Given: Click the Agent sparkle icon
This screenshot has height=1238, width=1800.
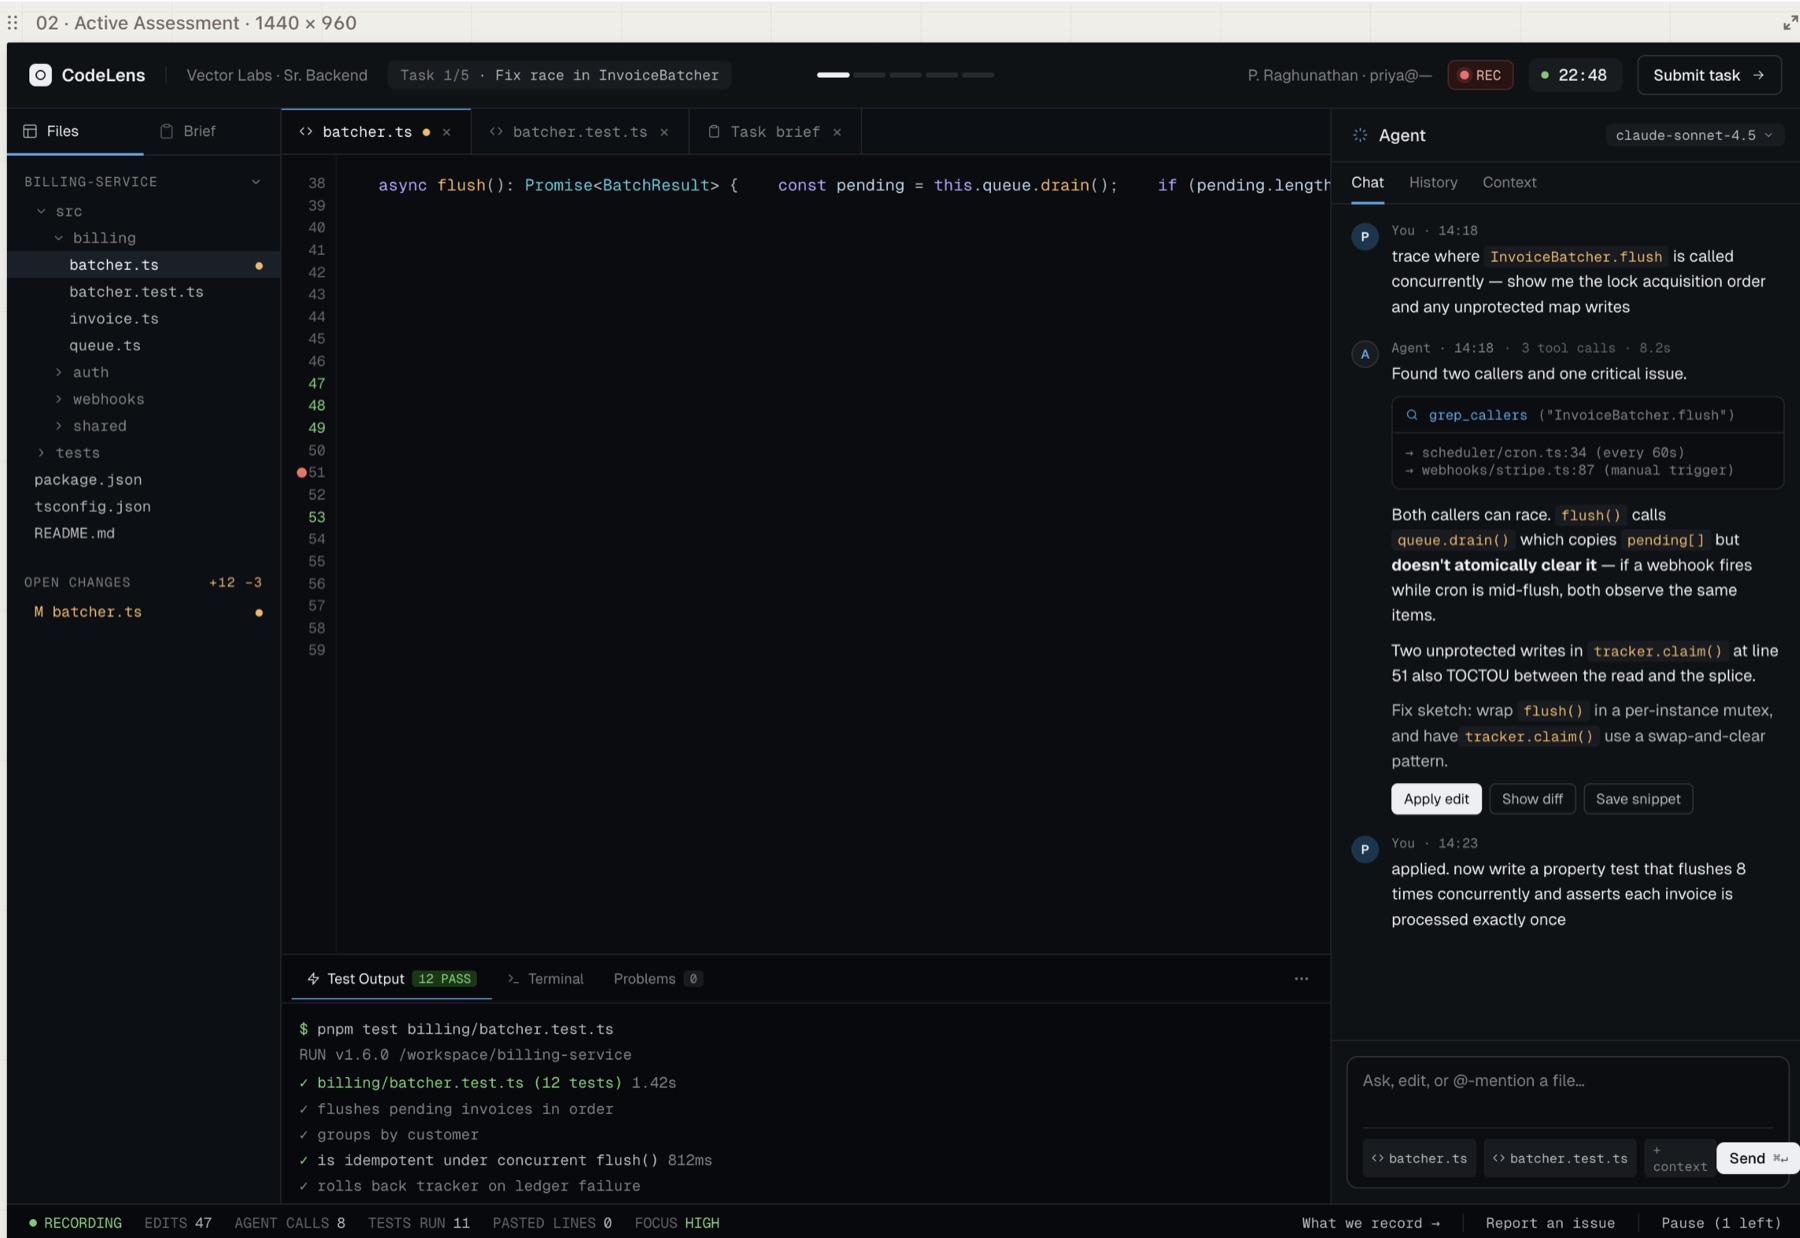Looking at the screenshot, I should (1360, 135).
